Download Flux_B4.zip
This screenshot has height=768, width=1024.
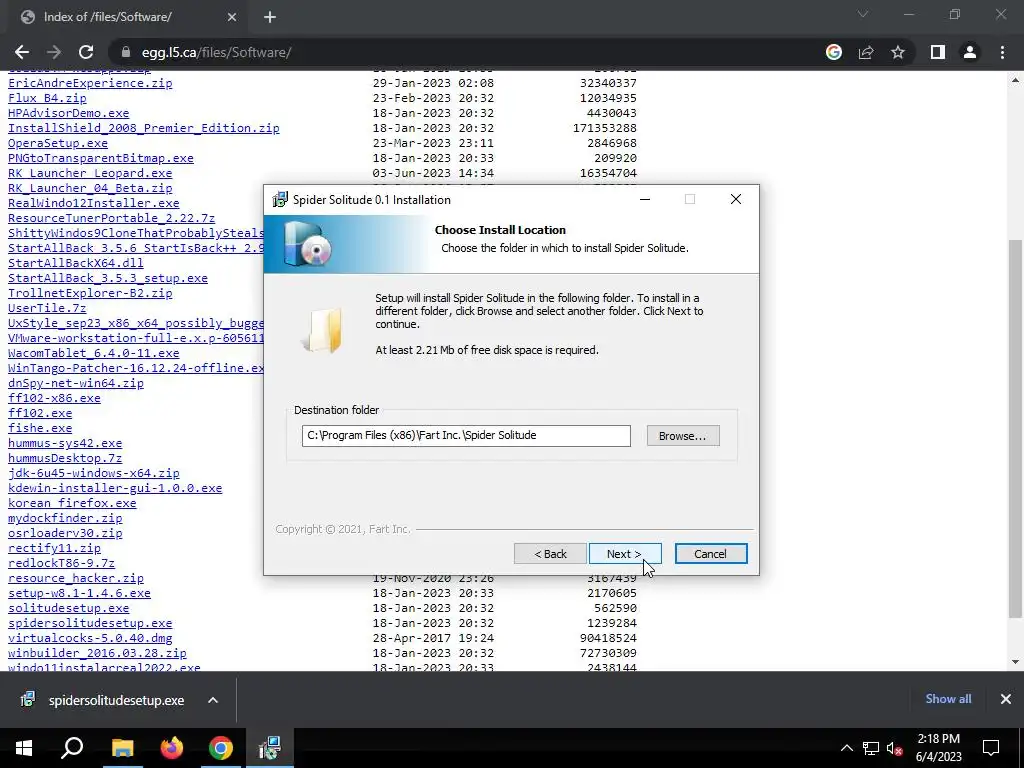pos(47,98)
